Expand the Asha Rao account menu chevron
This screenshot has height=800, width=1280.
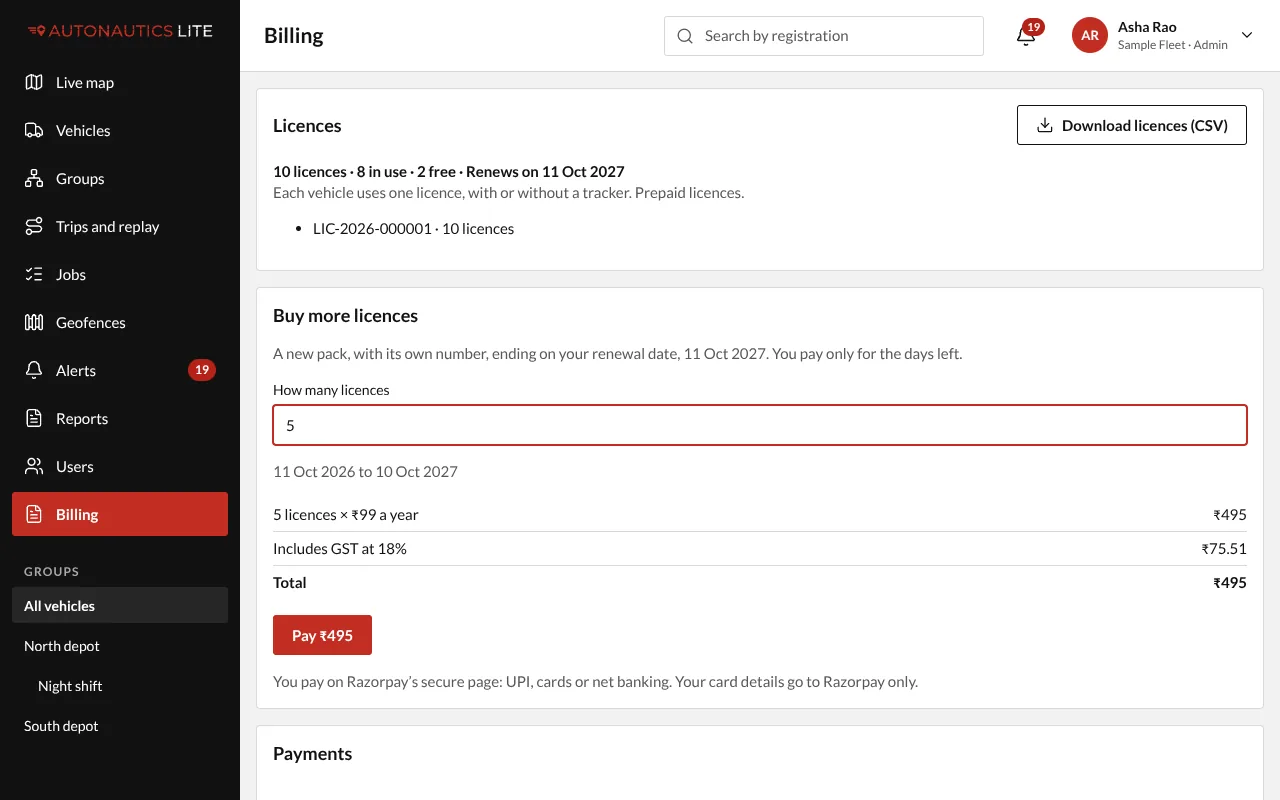point(1247,35)
